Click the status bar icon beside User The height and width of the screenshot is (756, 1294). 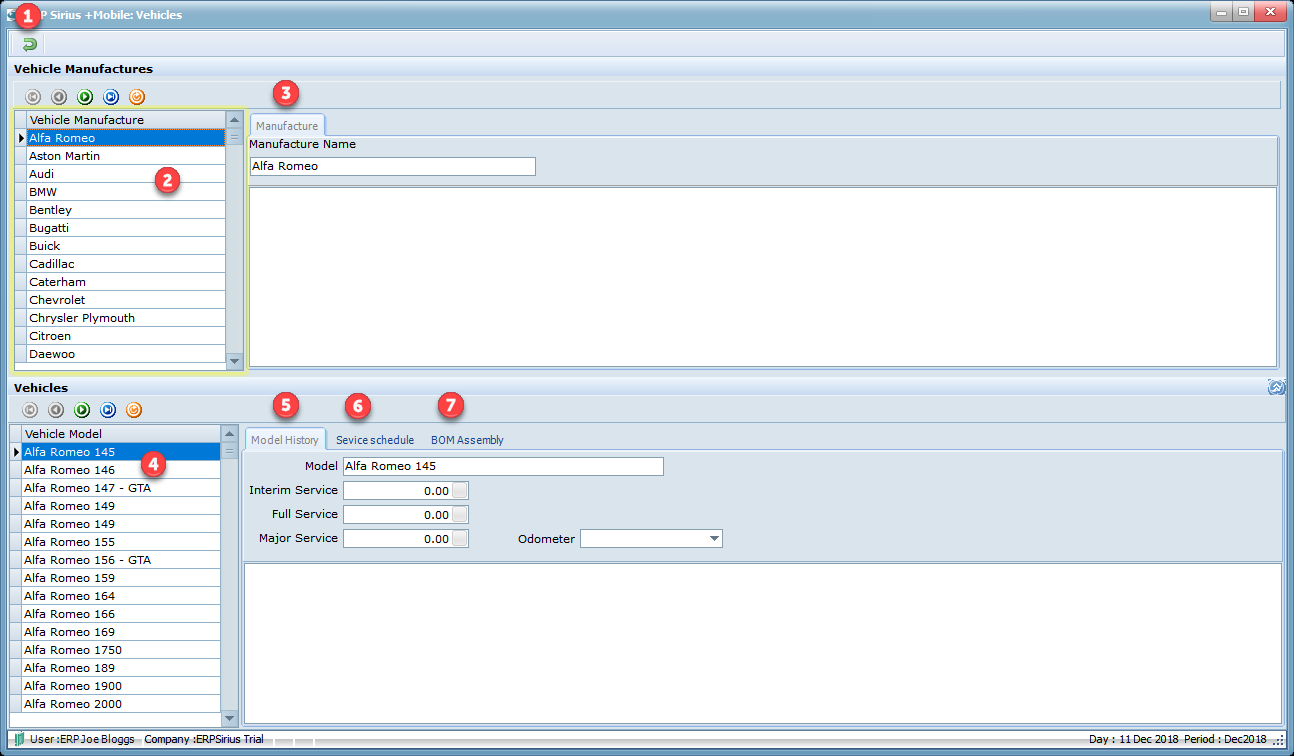click(x=18, y=739)
